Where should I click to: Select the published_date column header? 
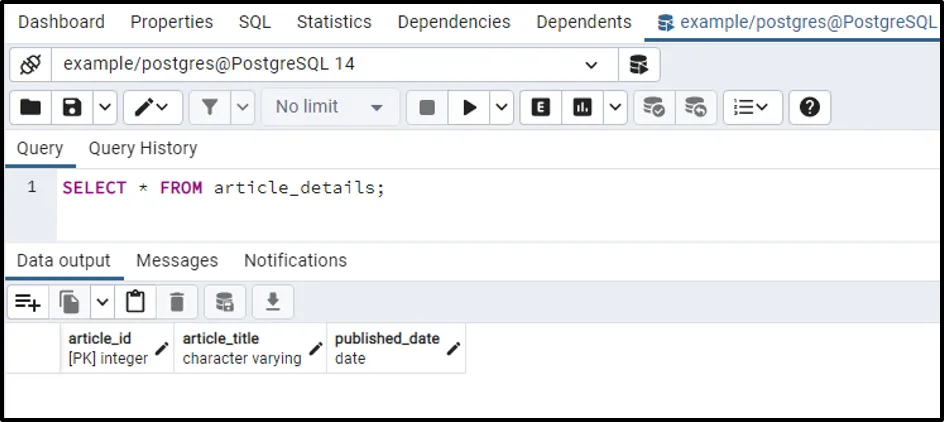[x=387, y=348]
